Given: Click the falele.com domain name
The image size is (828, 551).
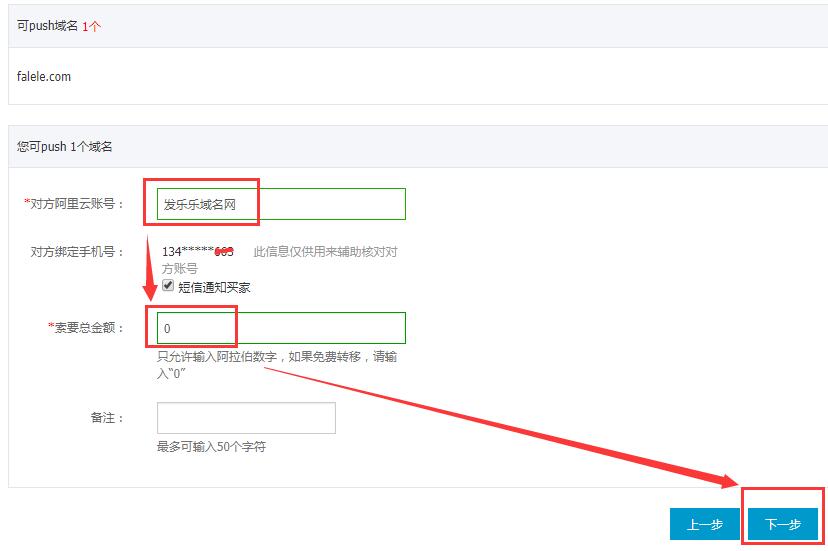Looking at the screenshot, I should (x=44, y=76).
